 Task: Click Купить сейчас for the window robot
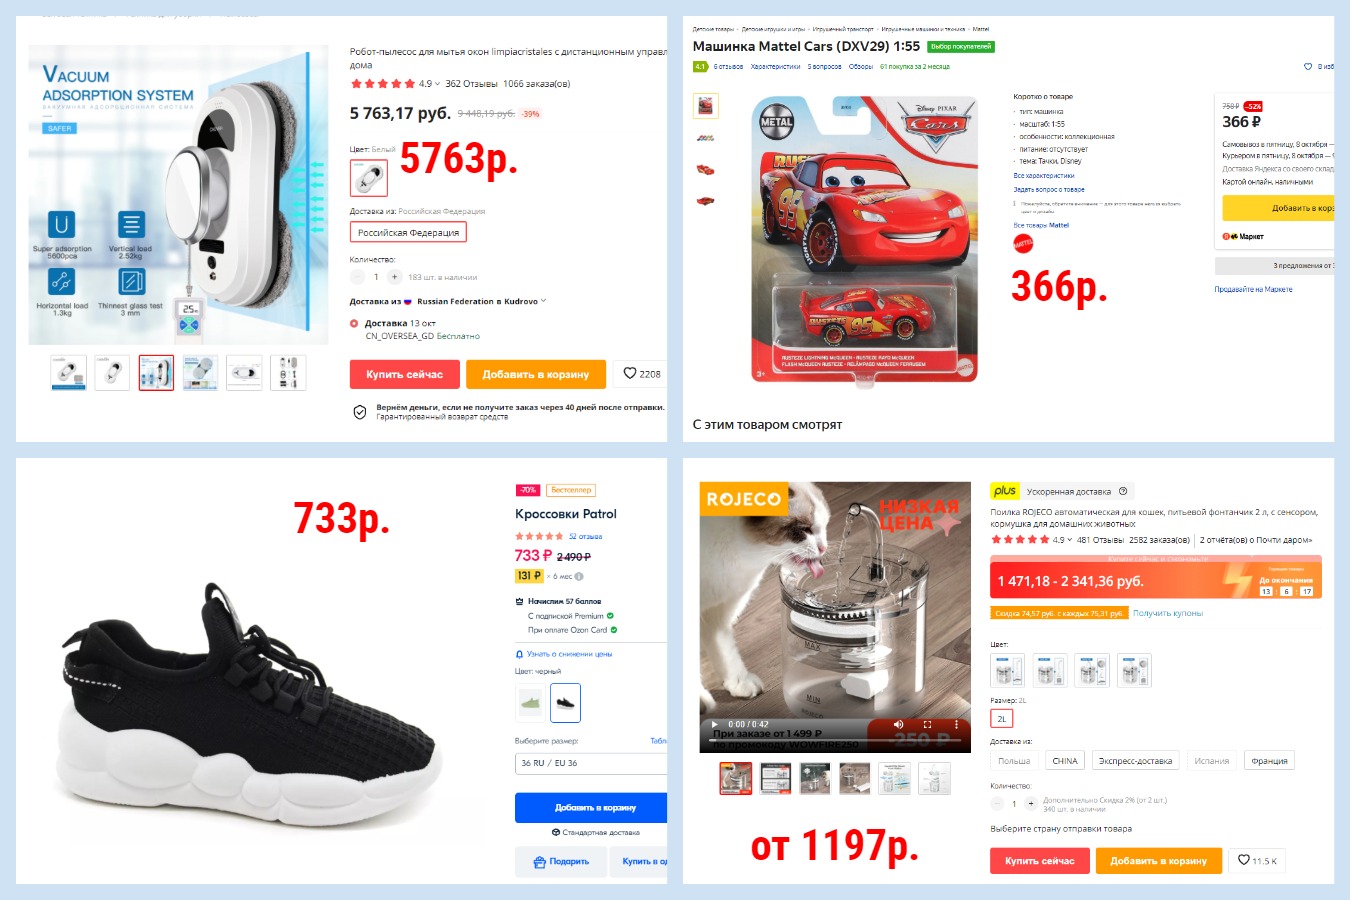(404, 374)
